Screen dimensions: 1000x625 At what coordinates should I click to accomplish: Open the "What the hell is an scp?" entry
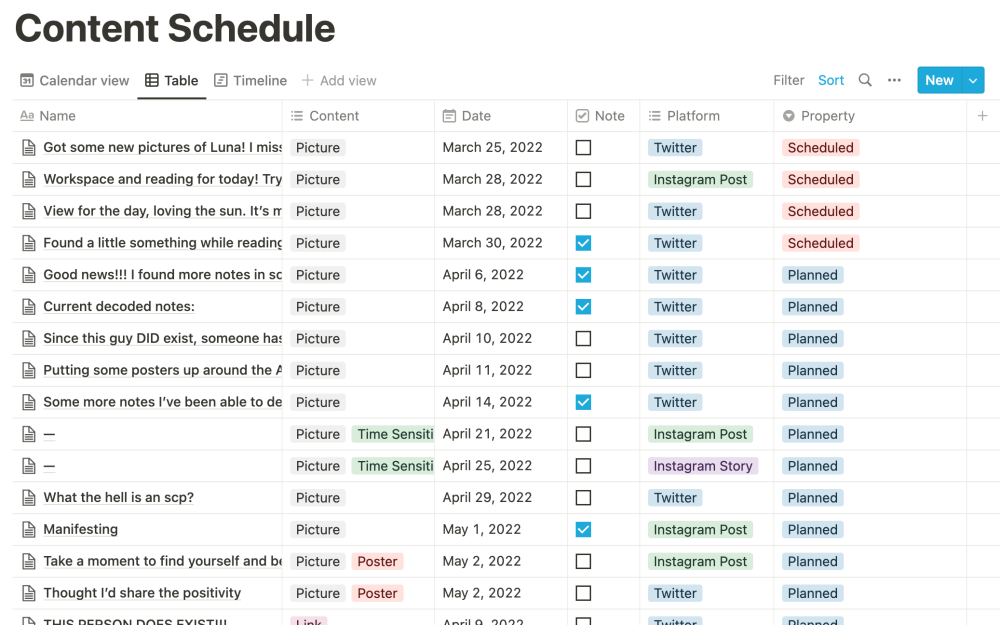pyautogui.click(x=118, y=497)
